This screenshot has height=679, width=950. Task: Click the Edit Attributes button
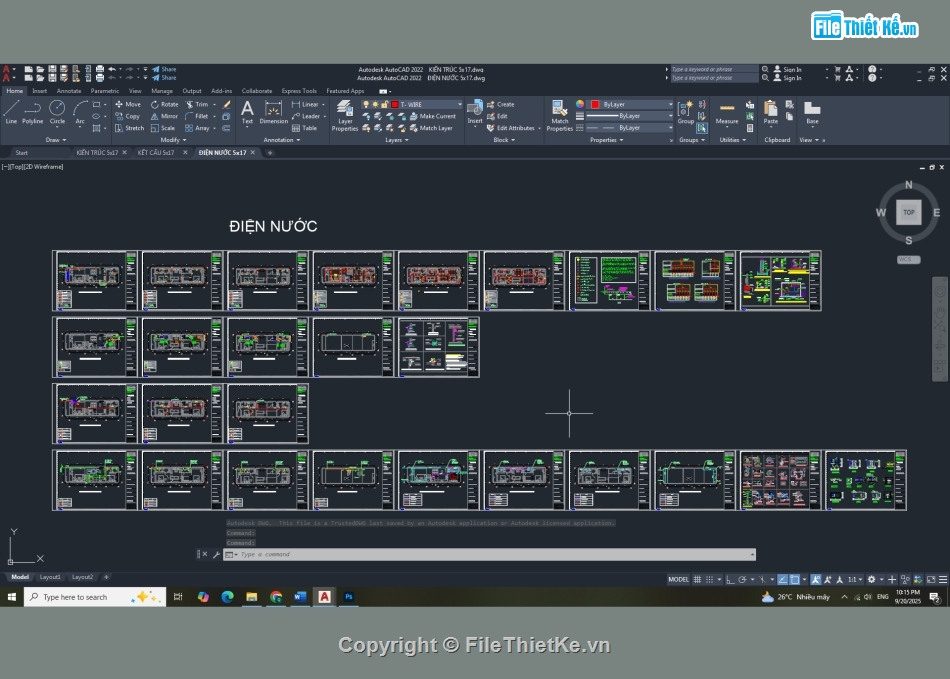515,128
